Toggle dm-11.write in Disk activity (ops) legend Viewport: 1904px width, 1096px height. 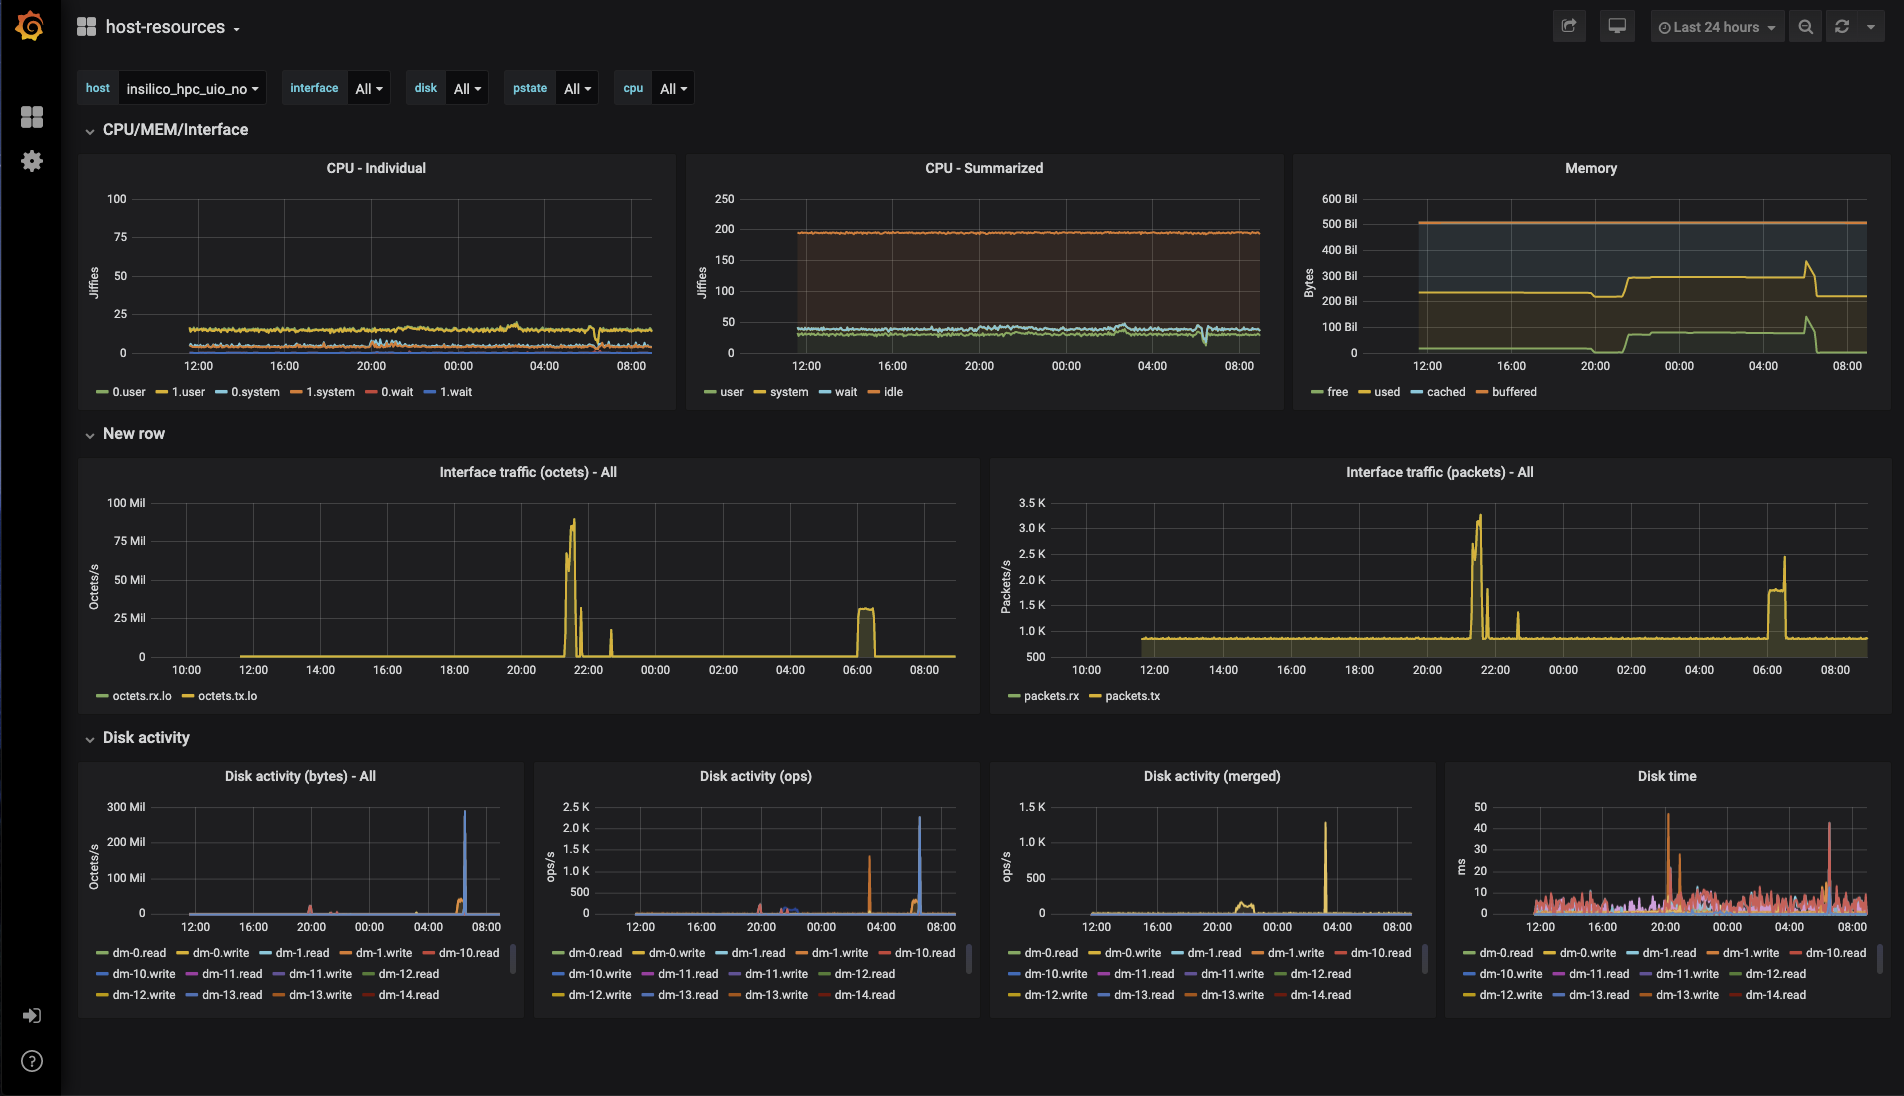pyautogui.click(x=776, y=974)
